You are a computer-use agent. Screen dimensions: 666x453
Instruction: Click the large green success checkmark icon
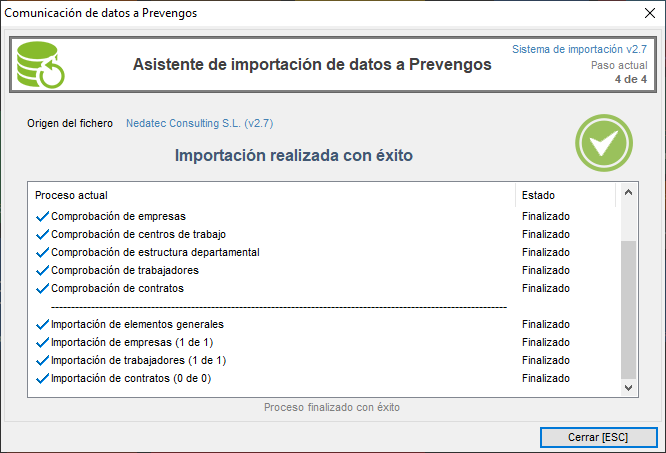pyautogui.click(x=603, y=142)
